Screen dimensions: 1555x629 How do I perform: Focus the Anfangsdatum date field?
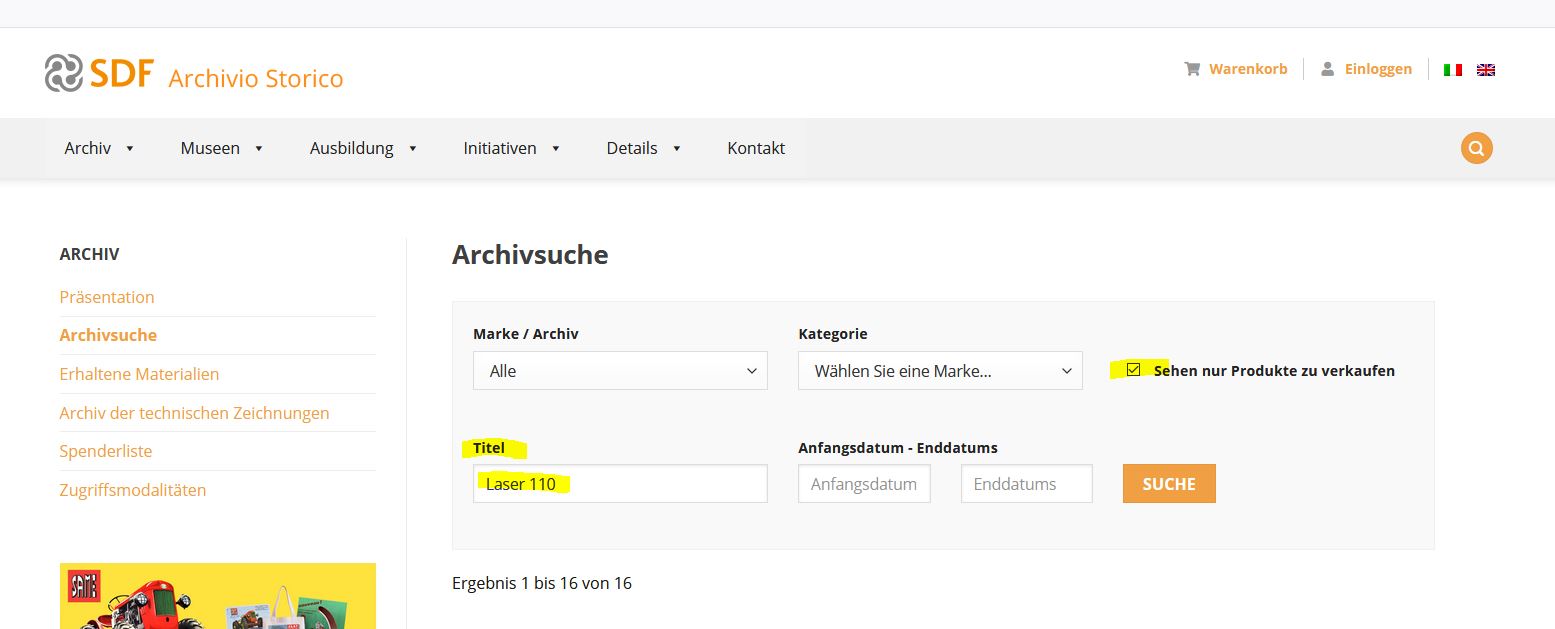[864, 484]
